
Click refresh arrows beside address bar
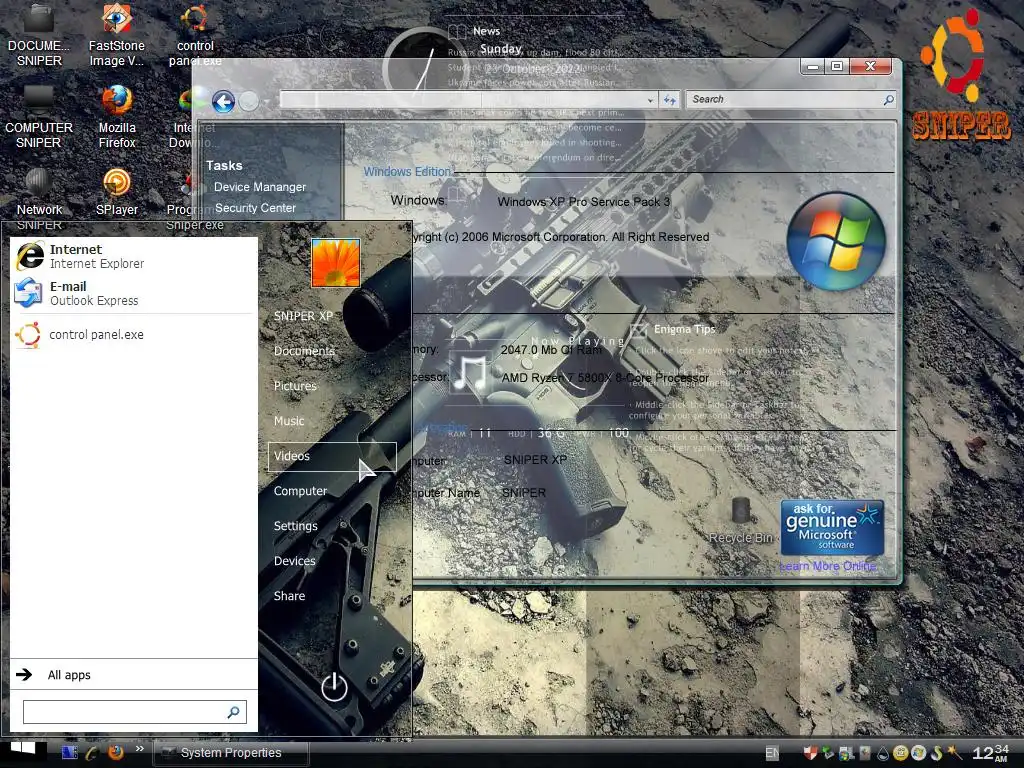click(x=669, y=100)
